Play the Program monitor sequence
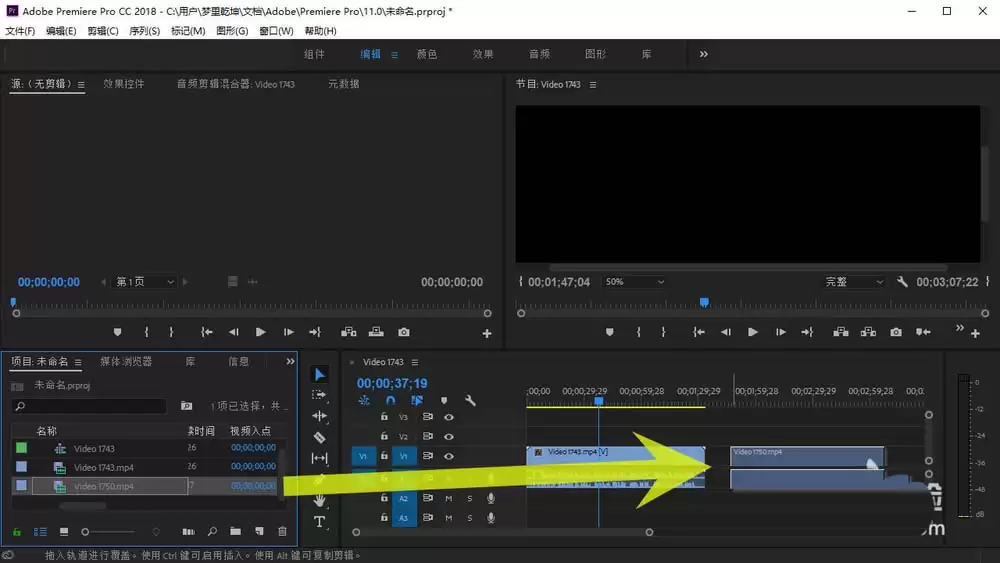Viewport: 1000px width, 563px height. (753, 332)
